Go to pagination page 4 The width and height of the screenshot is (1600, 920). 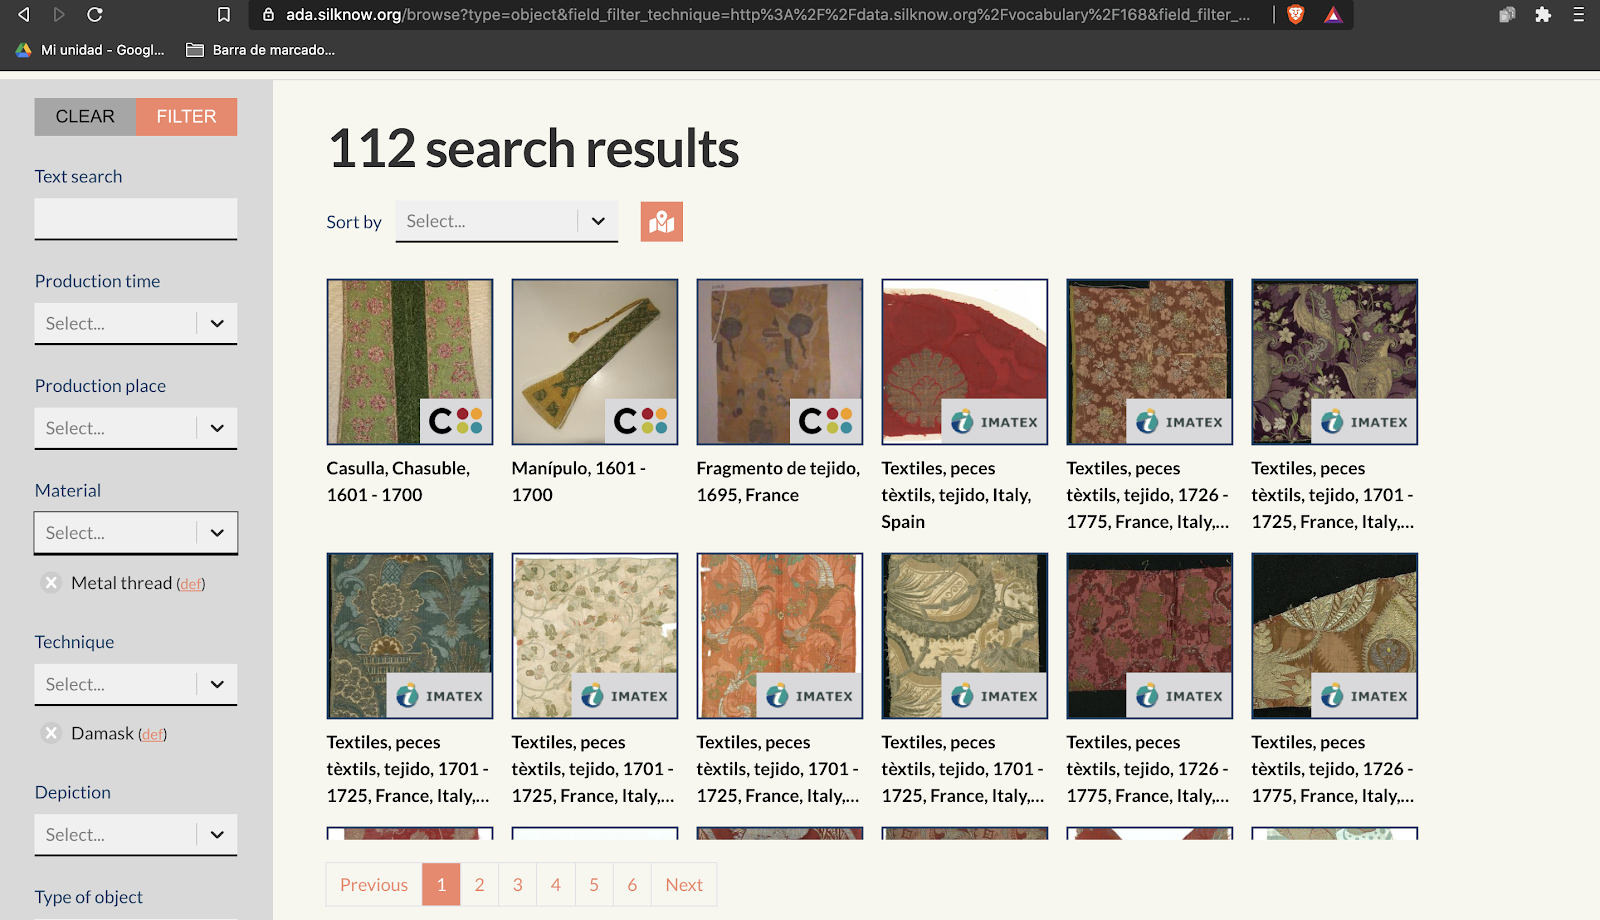pos(555,884)
